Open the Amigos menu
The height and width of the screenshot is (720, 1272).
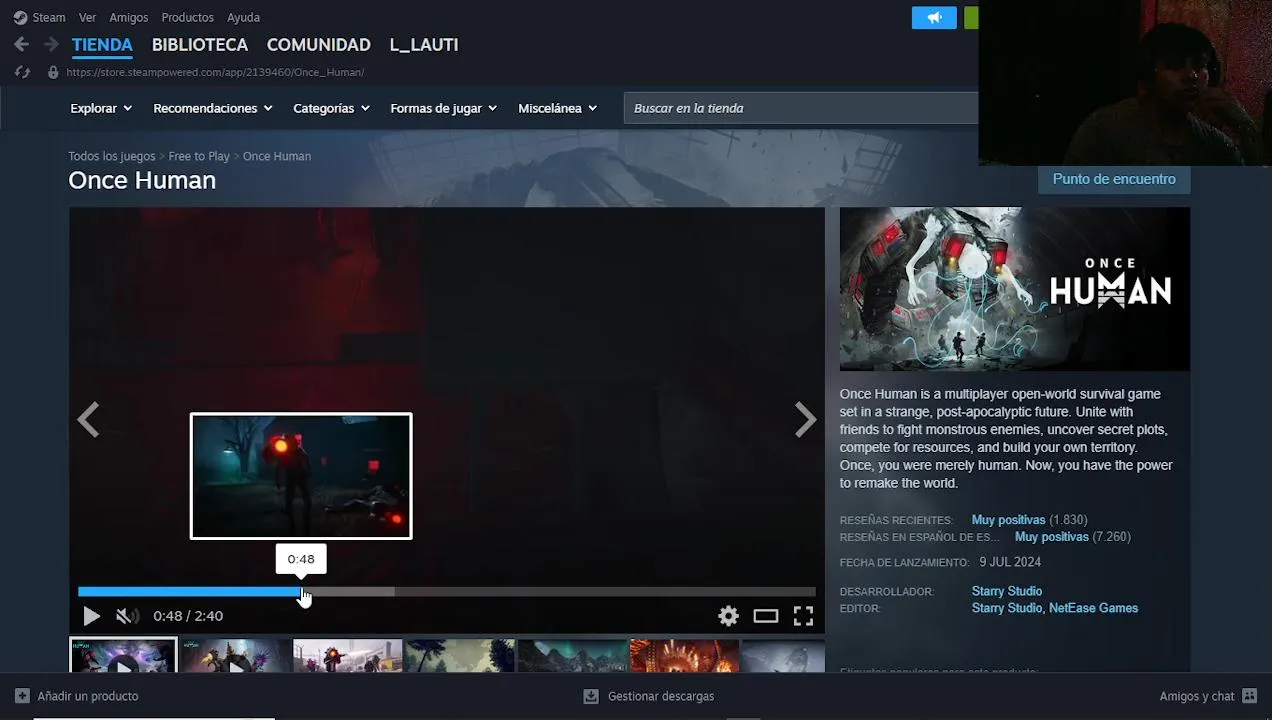tap(129, 17)
